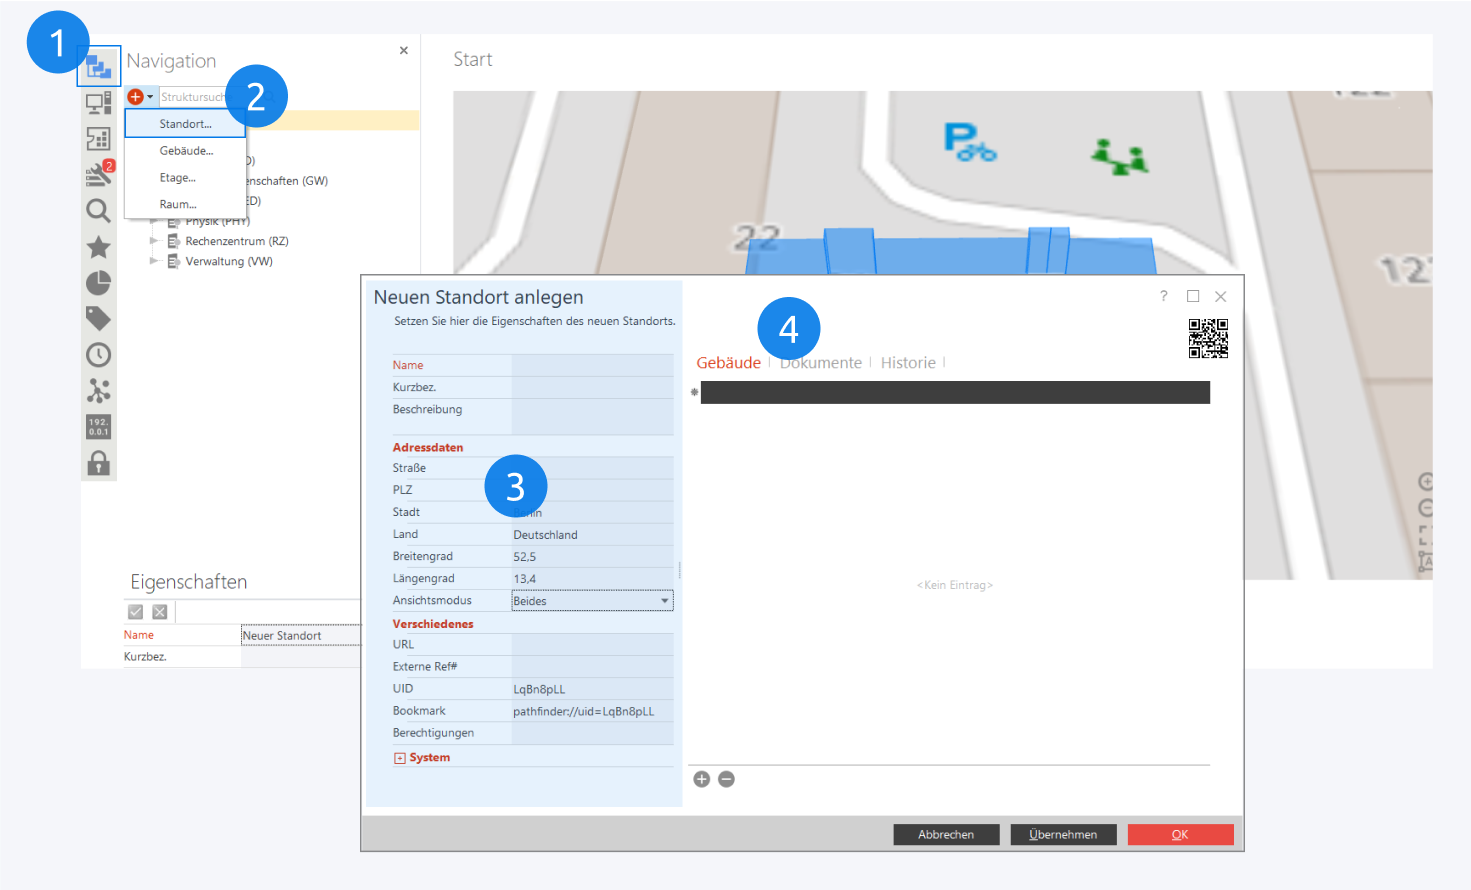
Task: Expand the Rechenzentrum (RZ) tree node
Action: click(x=154, y=241)
